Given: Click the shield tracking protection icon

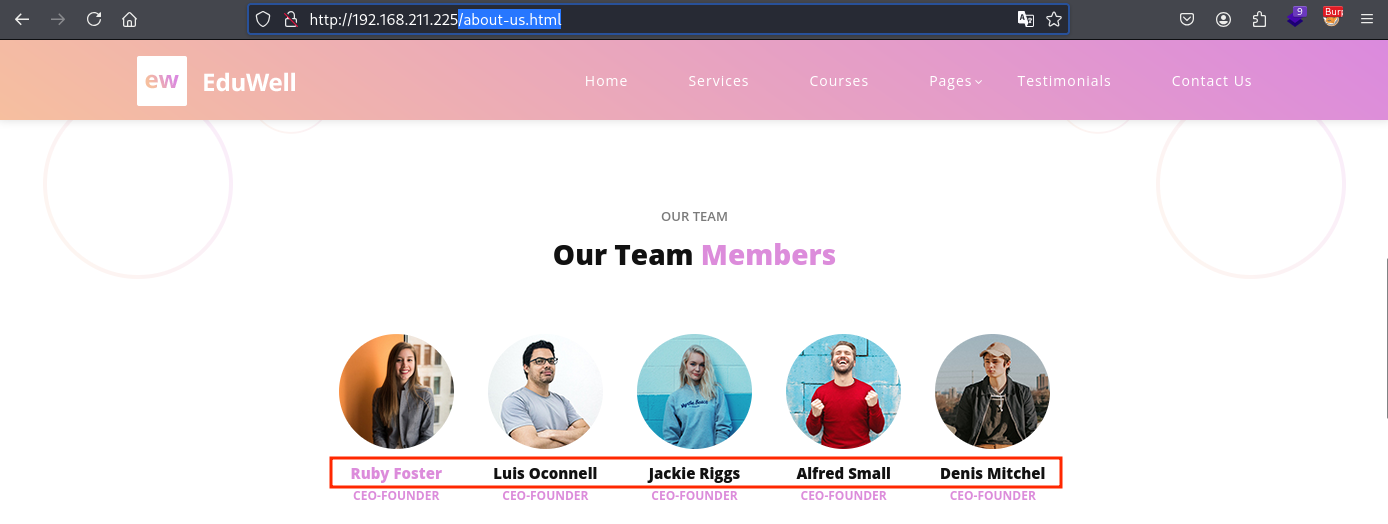Looking at the screenshot, I should (x=263, y=19).
